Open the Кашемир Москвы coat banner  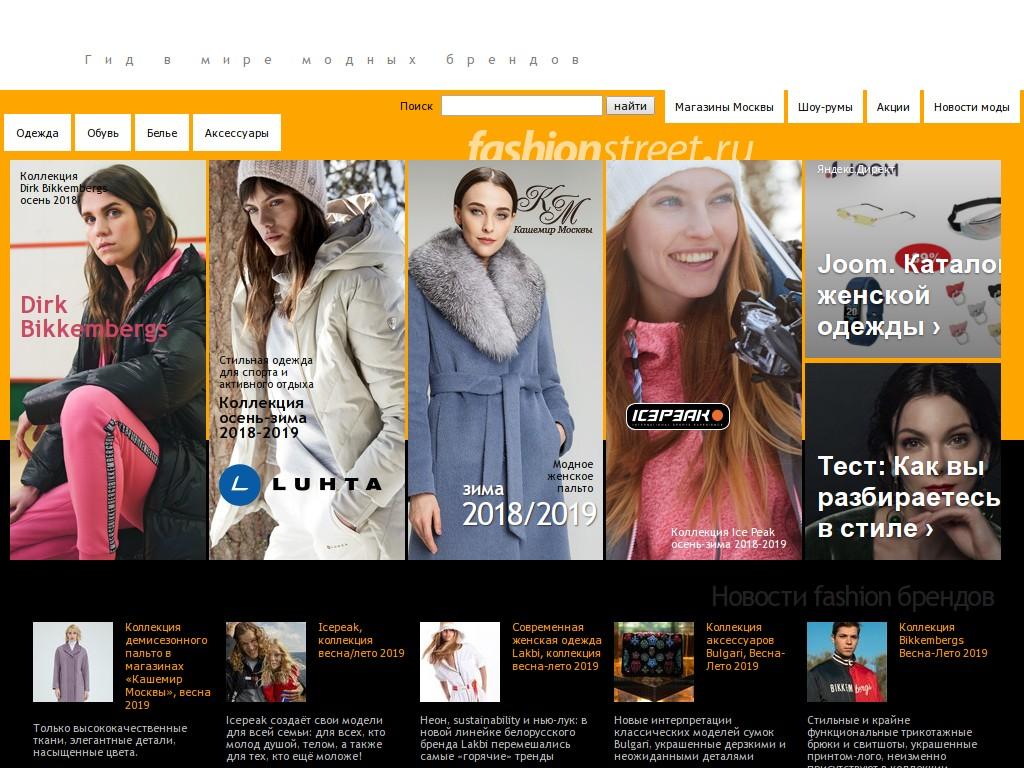(x=505, y=360)
